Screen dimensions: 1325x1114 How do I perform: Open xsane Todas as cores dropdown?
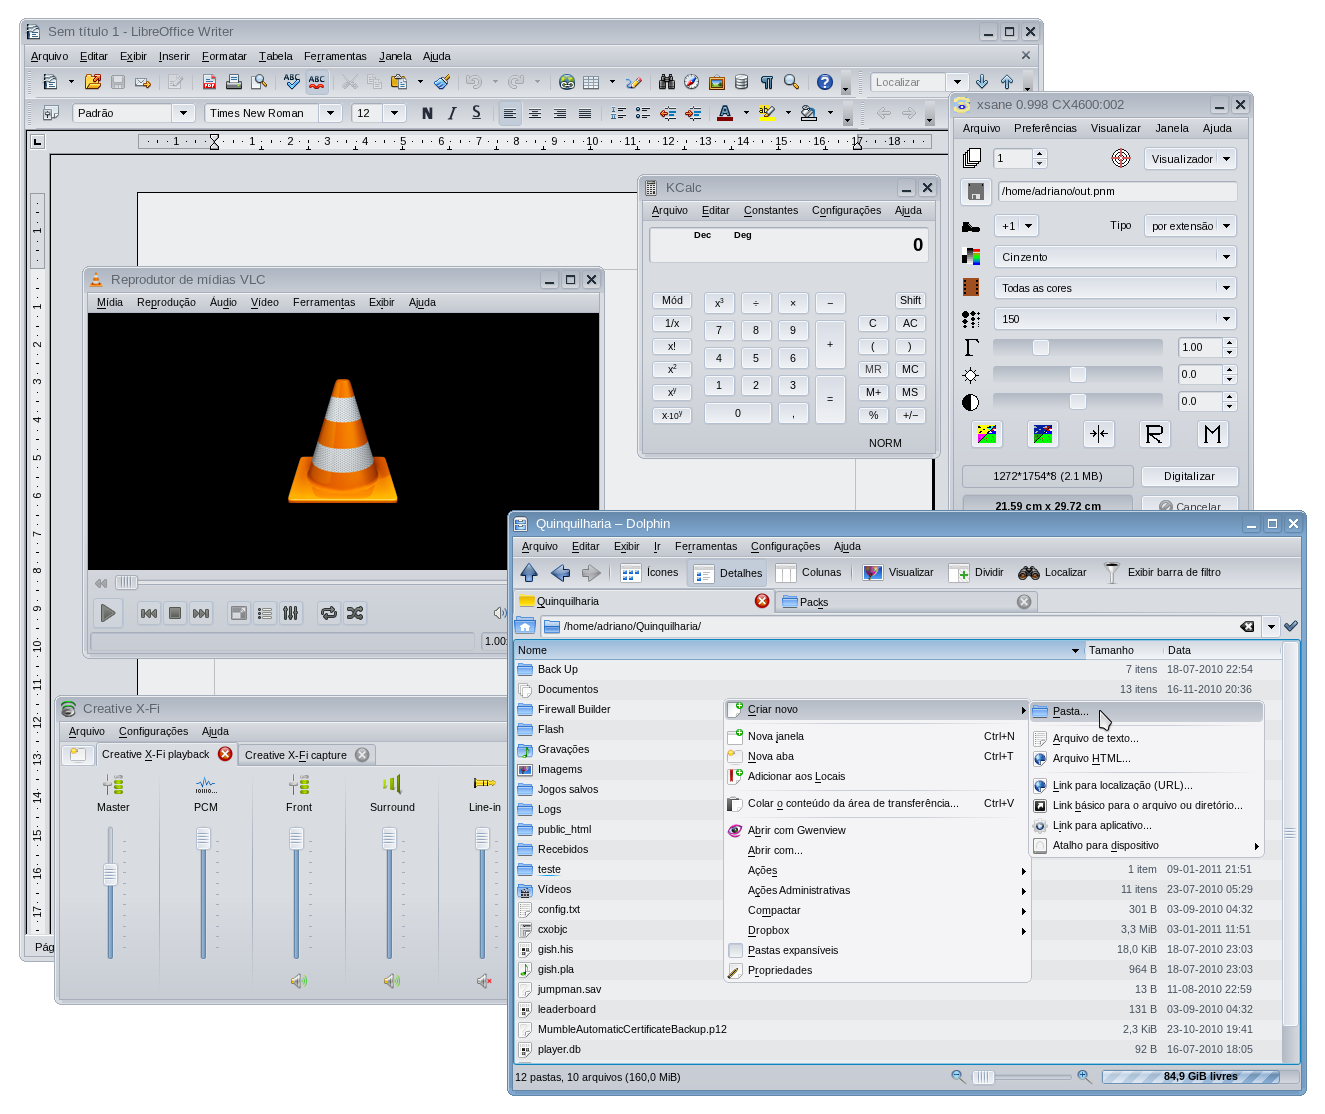[x=1115, y=288]
